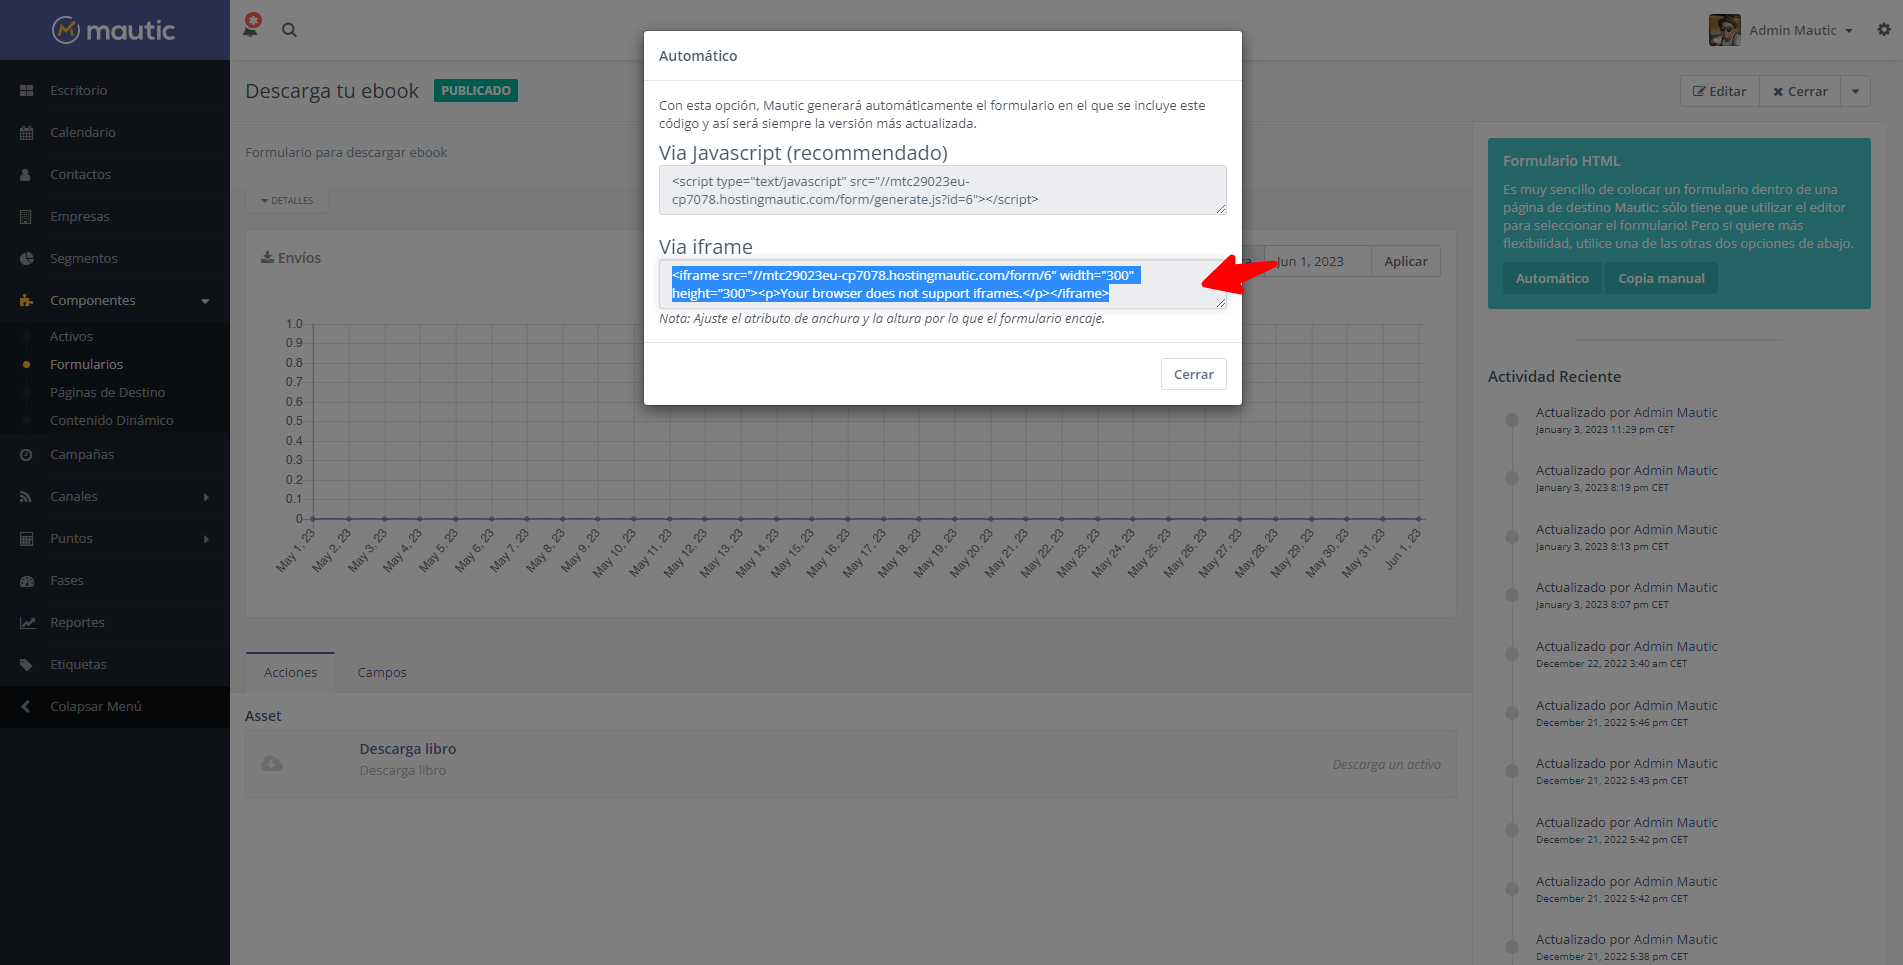Viewport: 1903px width, 965px height.
Task: Click the Puntos calculator icon
Action: (26, 539)
